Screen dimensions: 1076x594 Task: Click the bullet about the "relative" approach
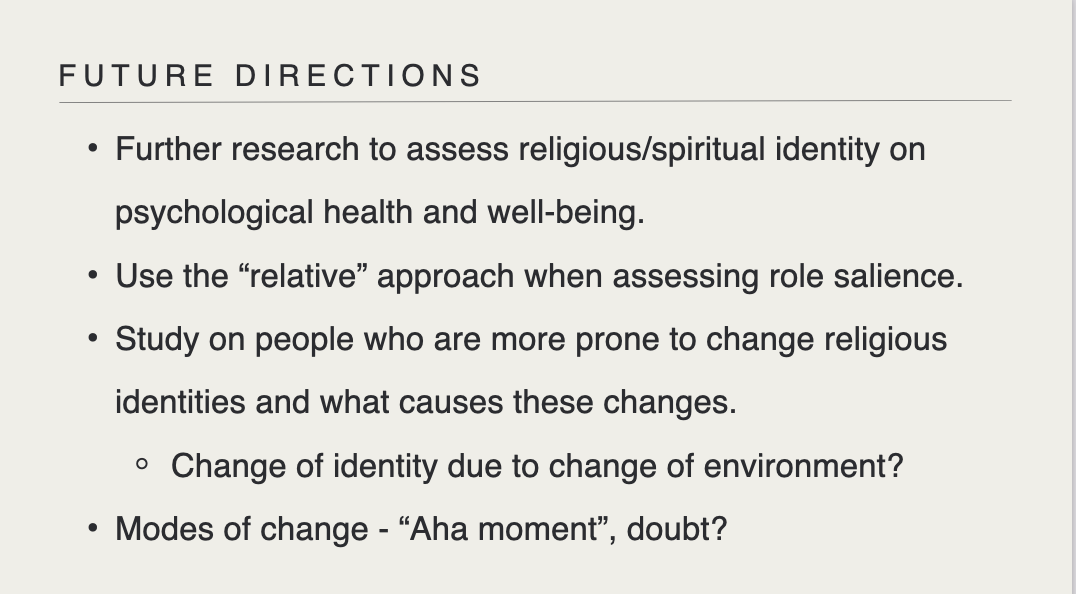pos(539,276)
